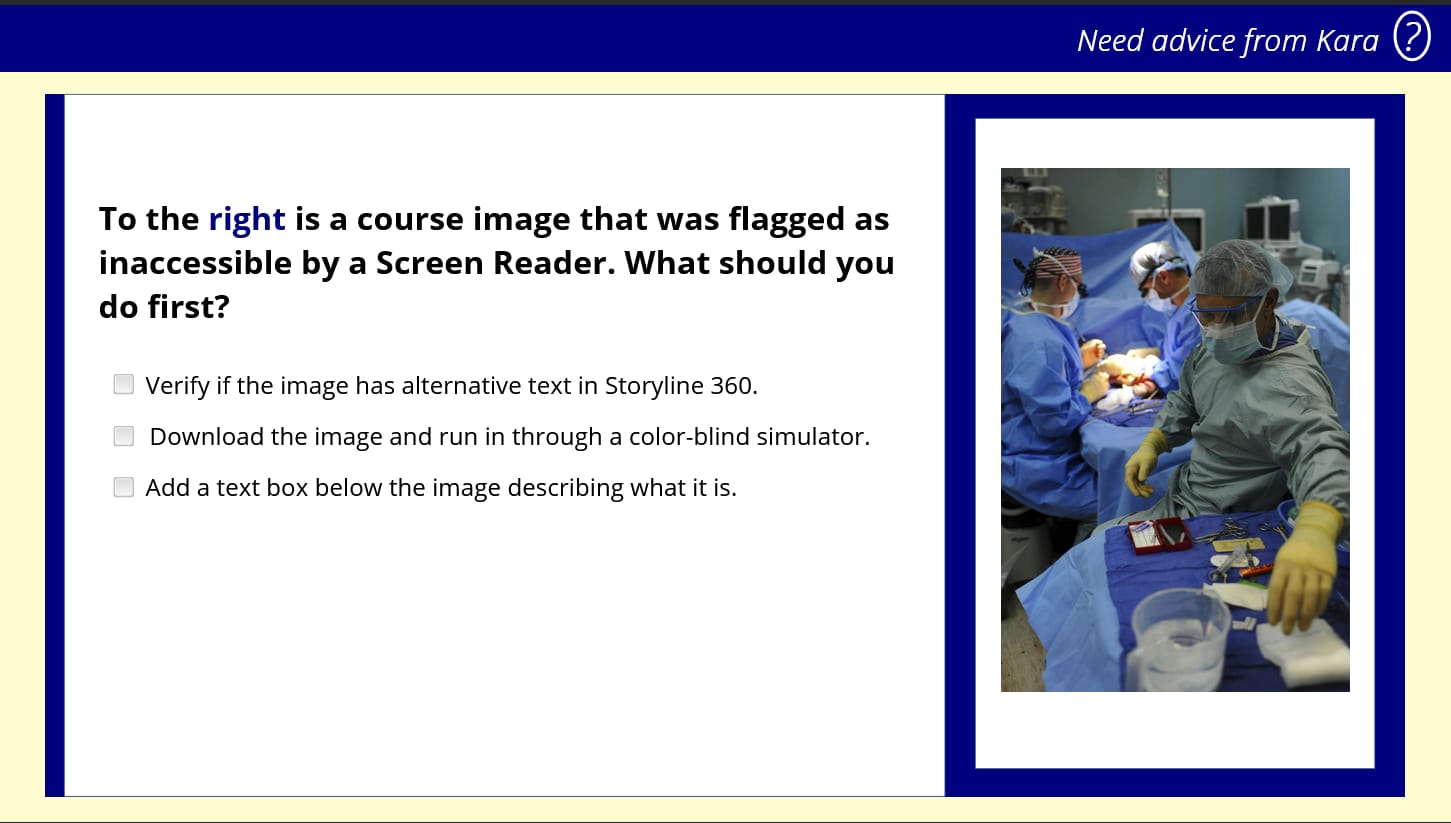
Task: Click the empty white area below the answer options
Action: [500, 650]
